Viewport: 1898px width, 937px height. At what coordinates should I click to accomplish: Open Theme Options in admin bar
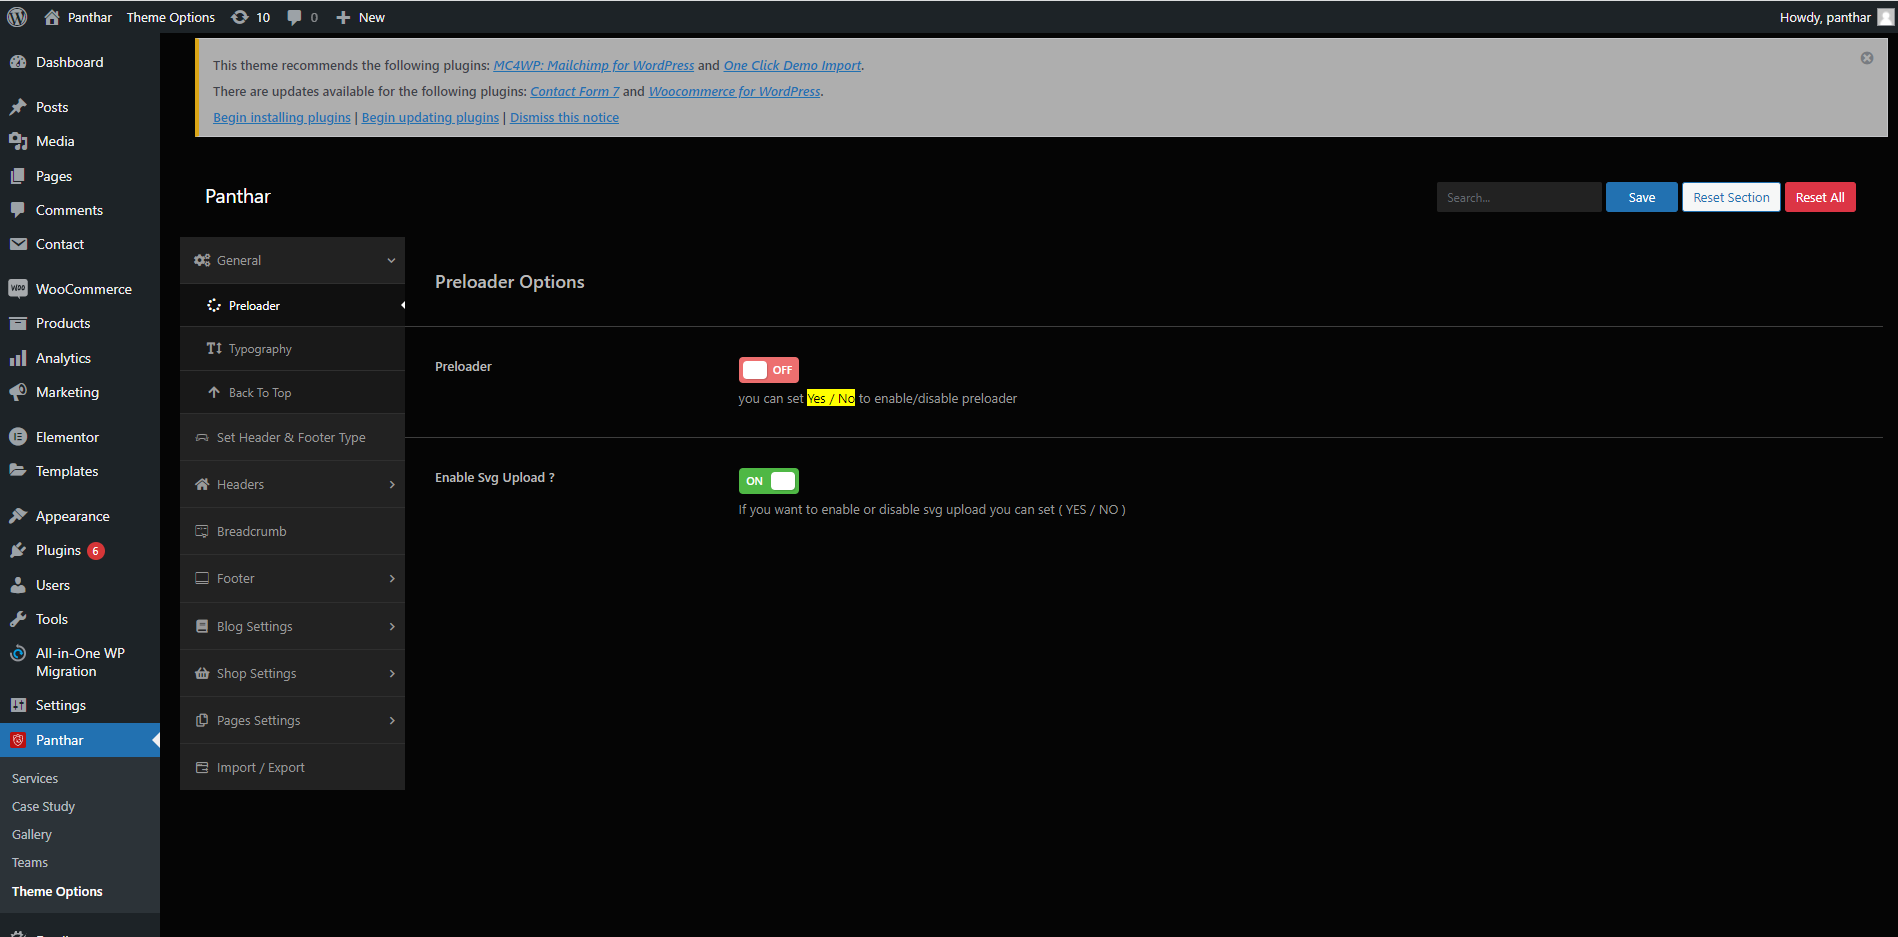(x=170, y=17)
